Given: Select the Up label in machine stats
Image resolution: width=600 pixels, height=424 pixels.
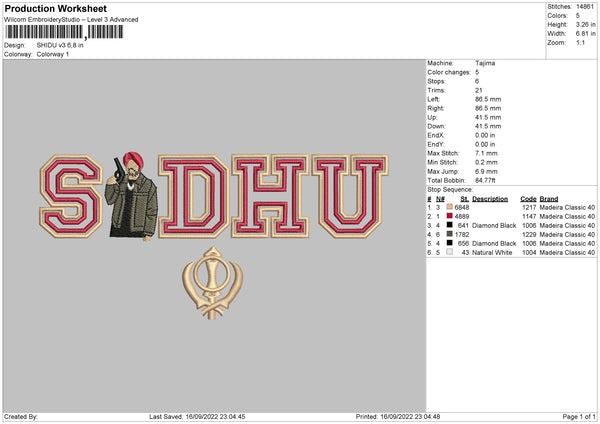Looking at the screenshot, I should [x=432, y=117].
